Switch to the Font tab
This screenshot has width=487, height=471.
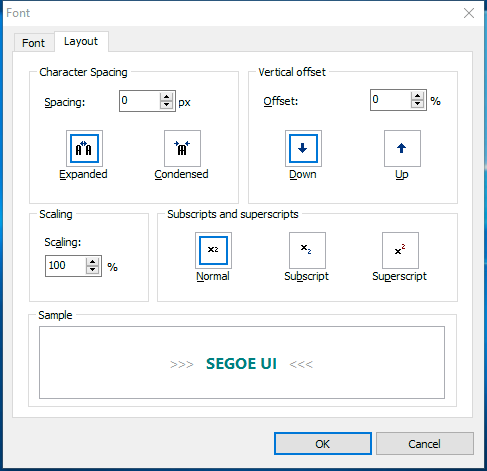tap(34, 43)
